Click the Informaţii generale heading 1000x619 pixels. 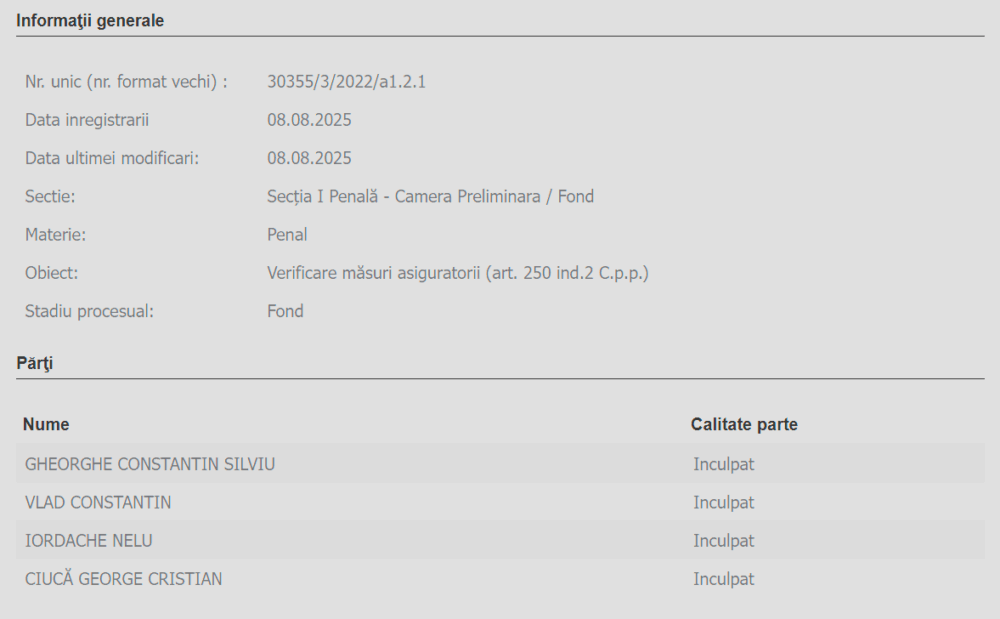(90, 21)
